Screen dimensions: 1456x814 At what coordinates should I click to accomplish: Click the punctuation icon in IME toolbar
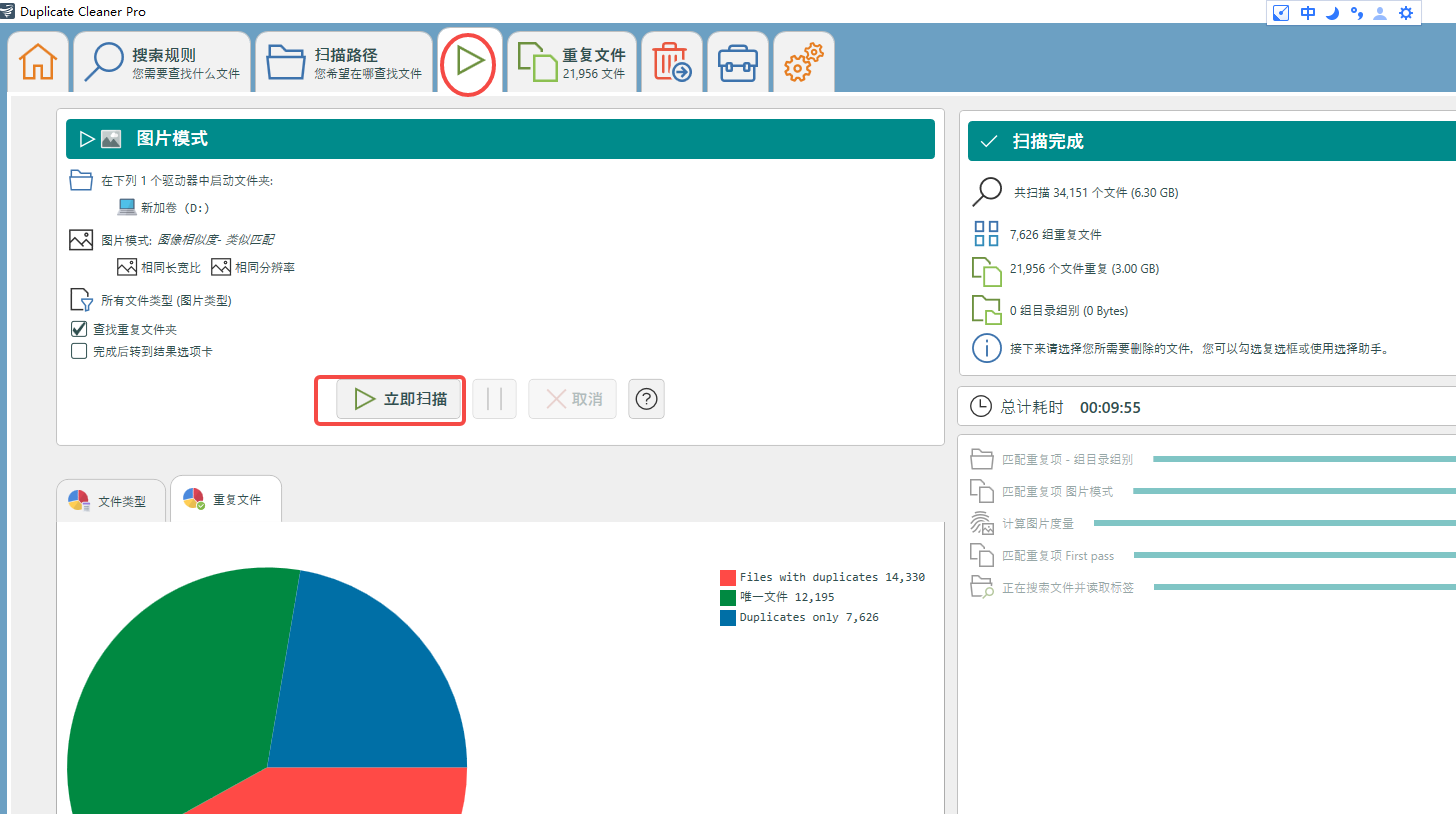[1357, 13]
